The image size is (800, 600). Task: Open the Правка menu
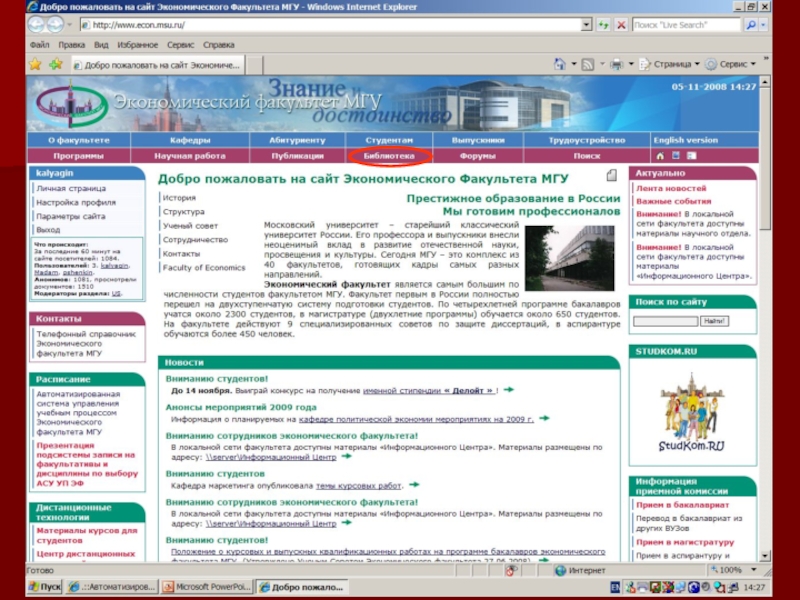[x=71, y=45]
